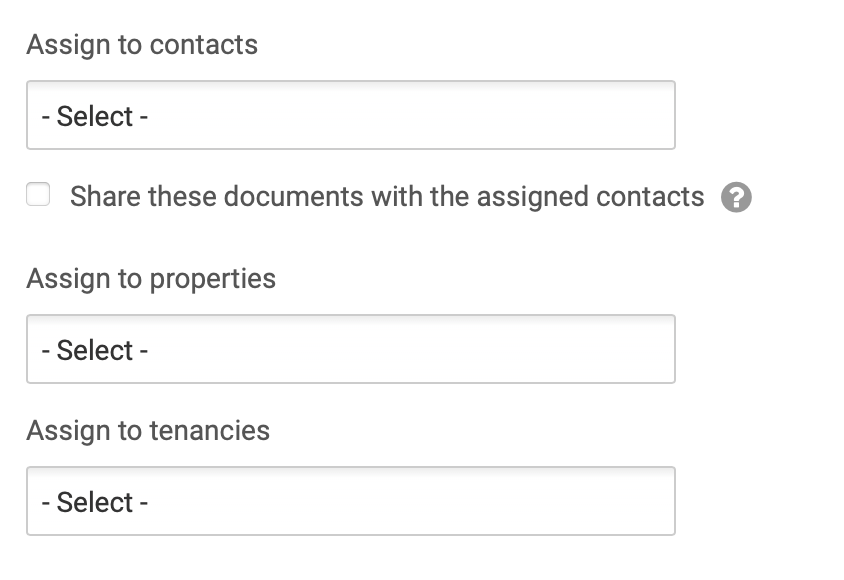Click the help question mark icon
The height and width of the screenshot is (580, 844).
pyautogui.click(x=736, y=197)
